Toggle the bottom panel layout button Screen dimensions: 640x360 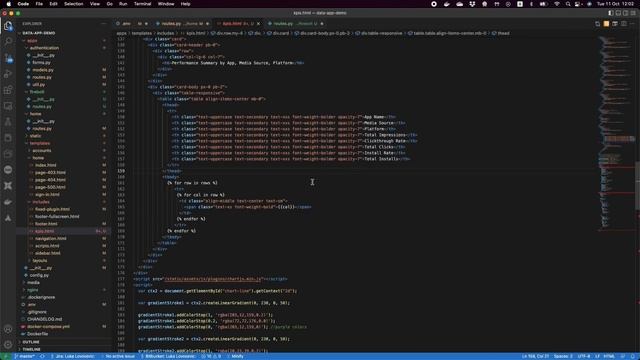[x=618, y=13]
